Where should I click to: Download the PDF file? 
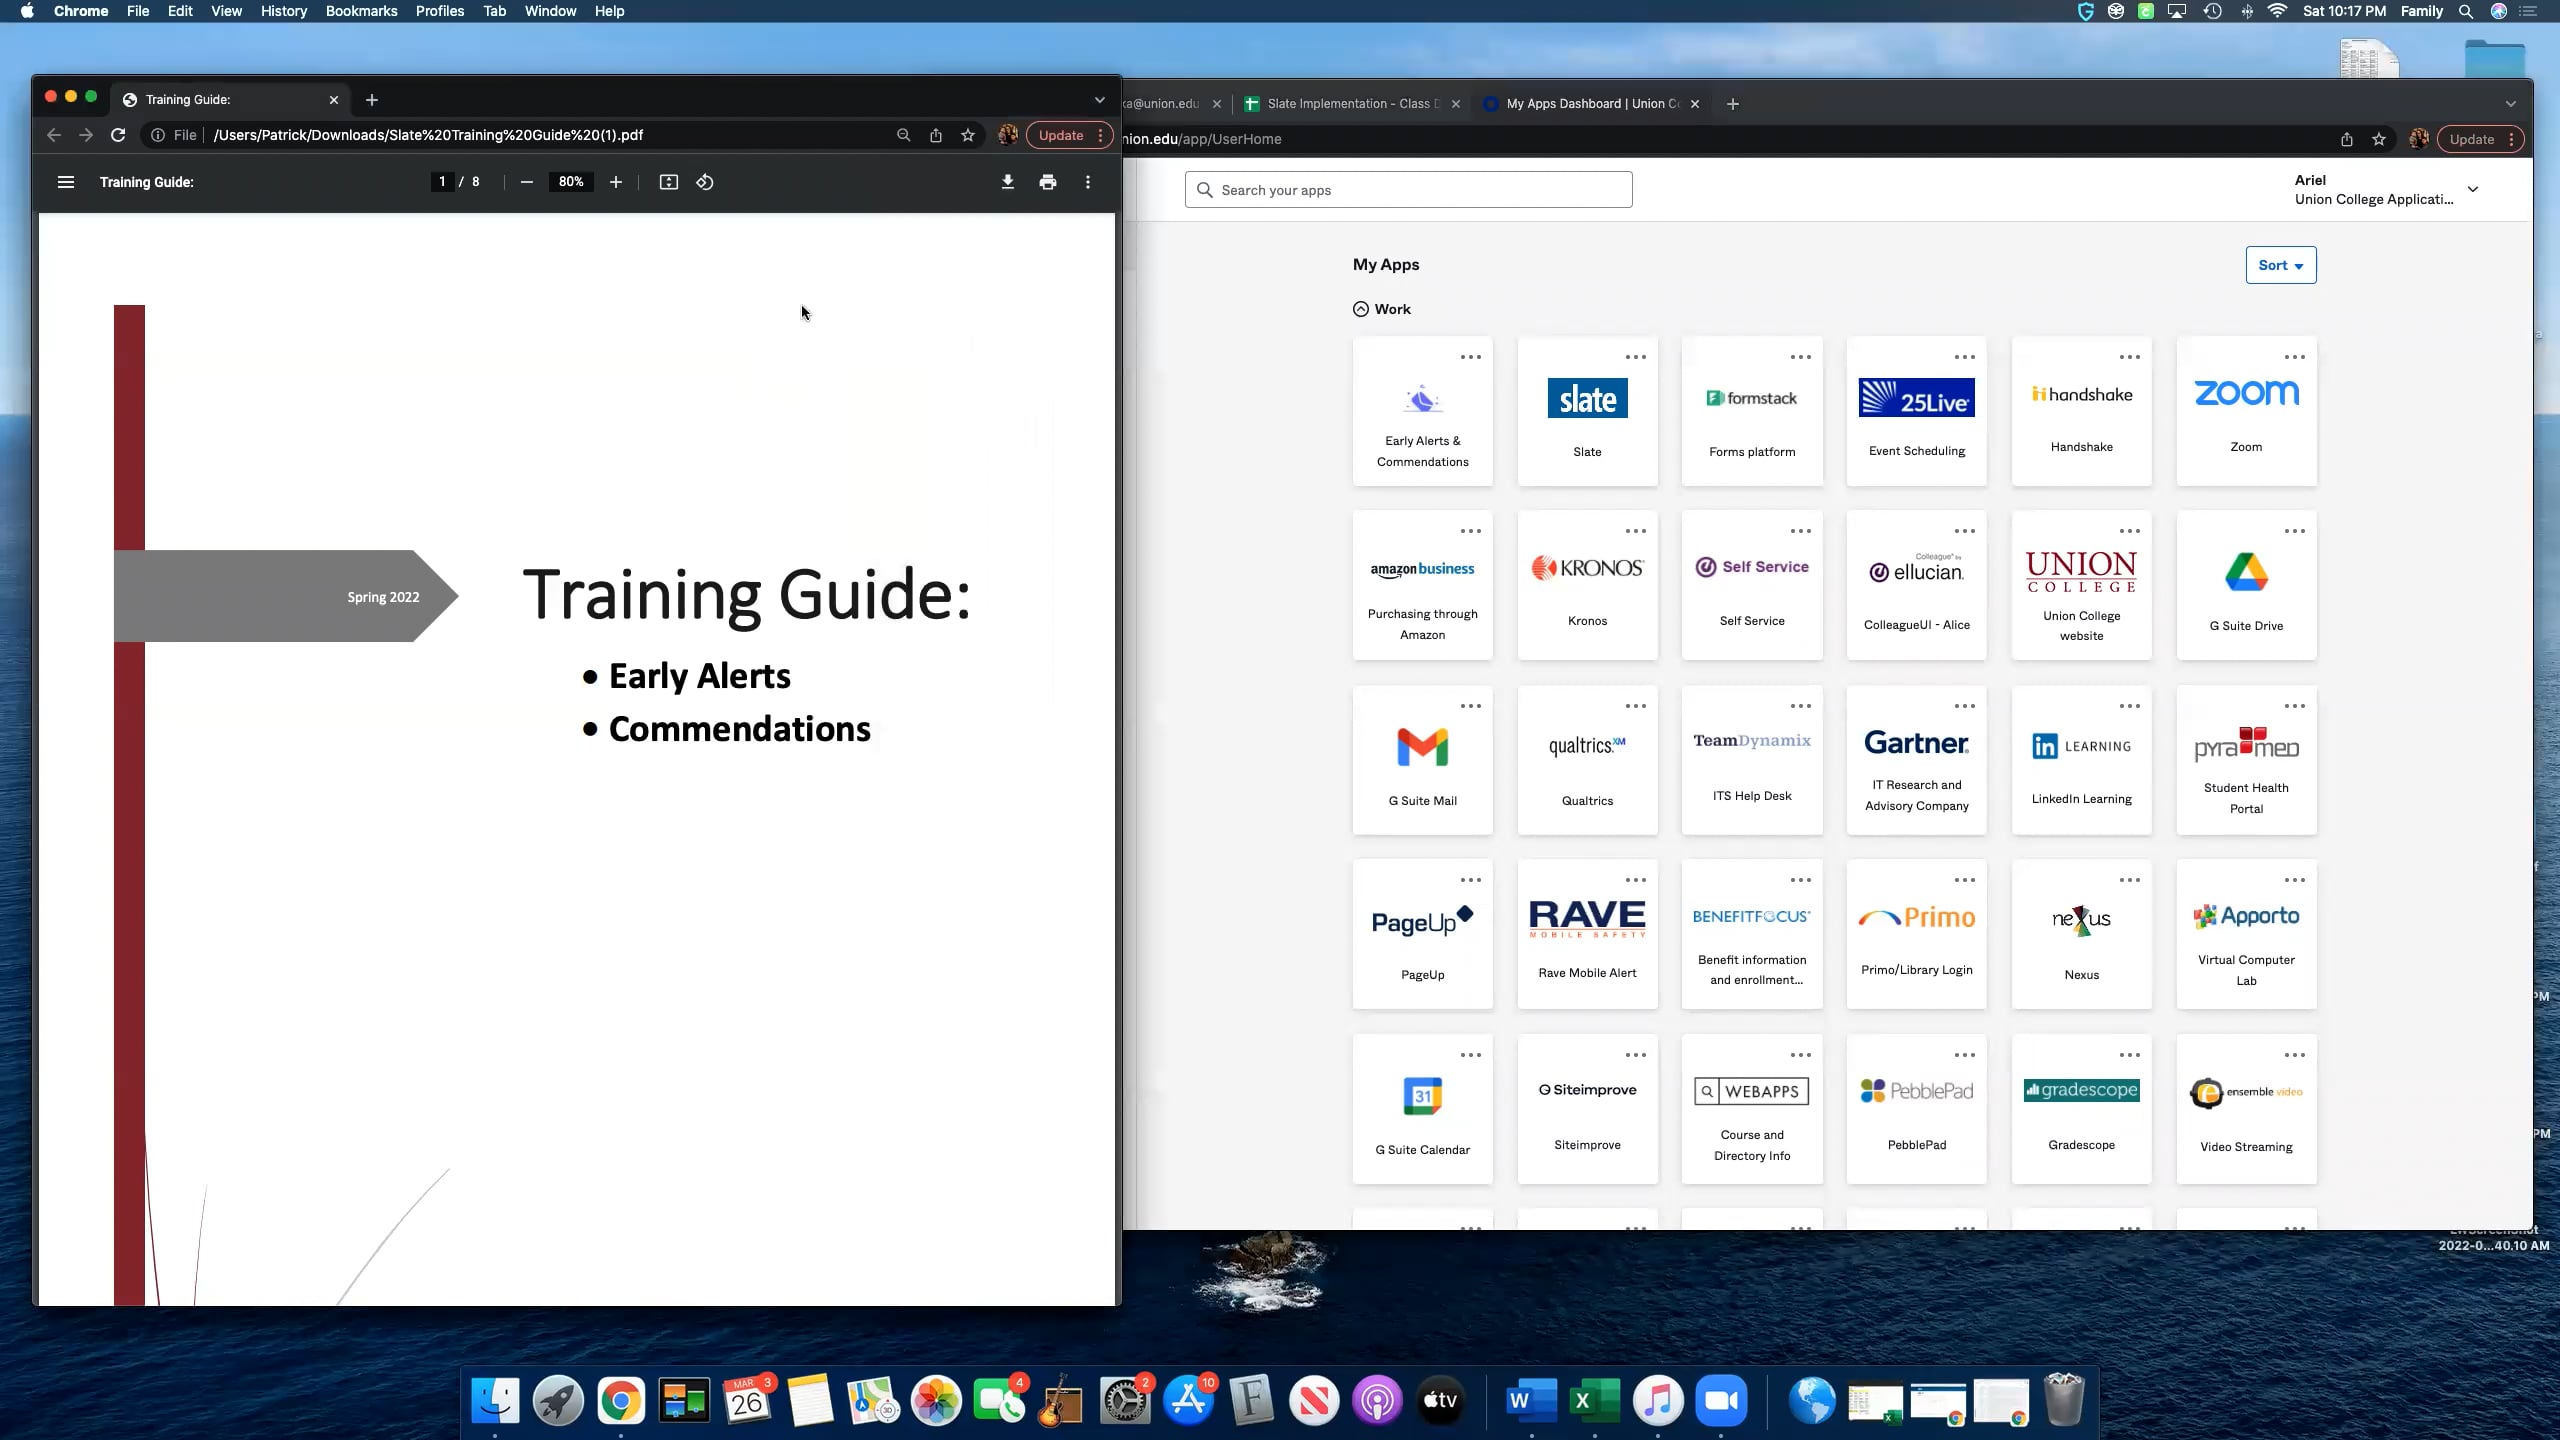click(x=1007, y=182)
